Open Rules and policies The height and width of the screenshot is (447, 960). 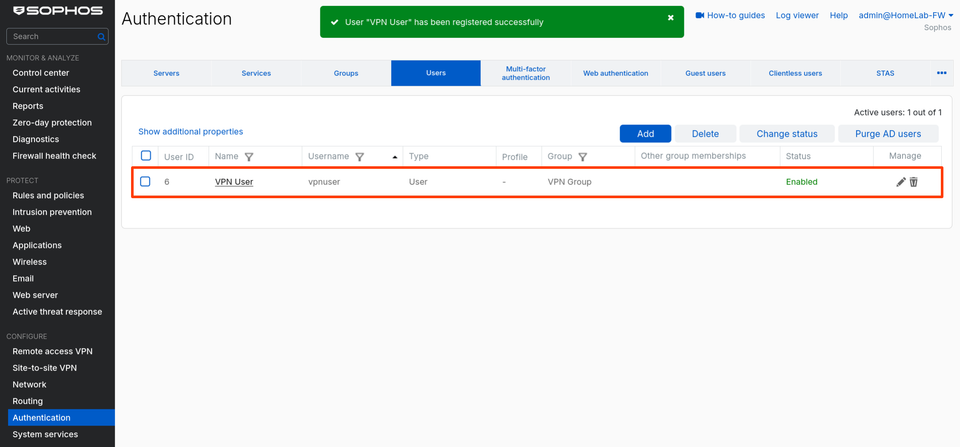pyautogui.click(x=48, y=195)
